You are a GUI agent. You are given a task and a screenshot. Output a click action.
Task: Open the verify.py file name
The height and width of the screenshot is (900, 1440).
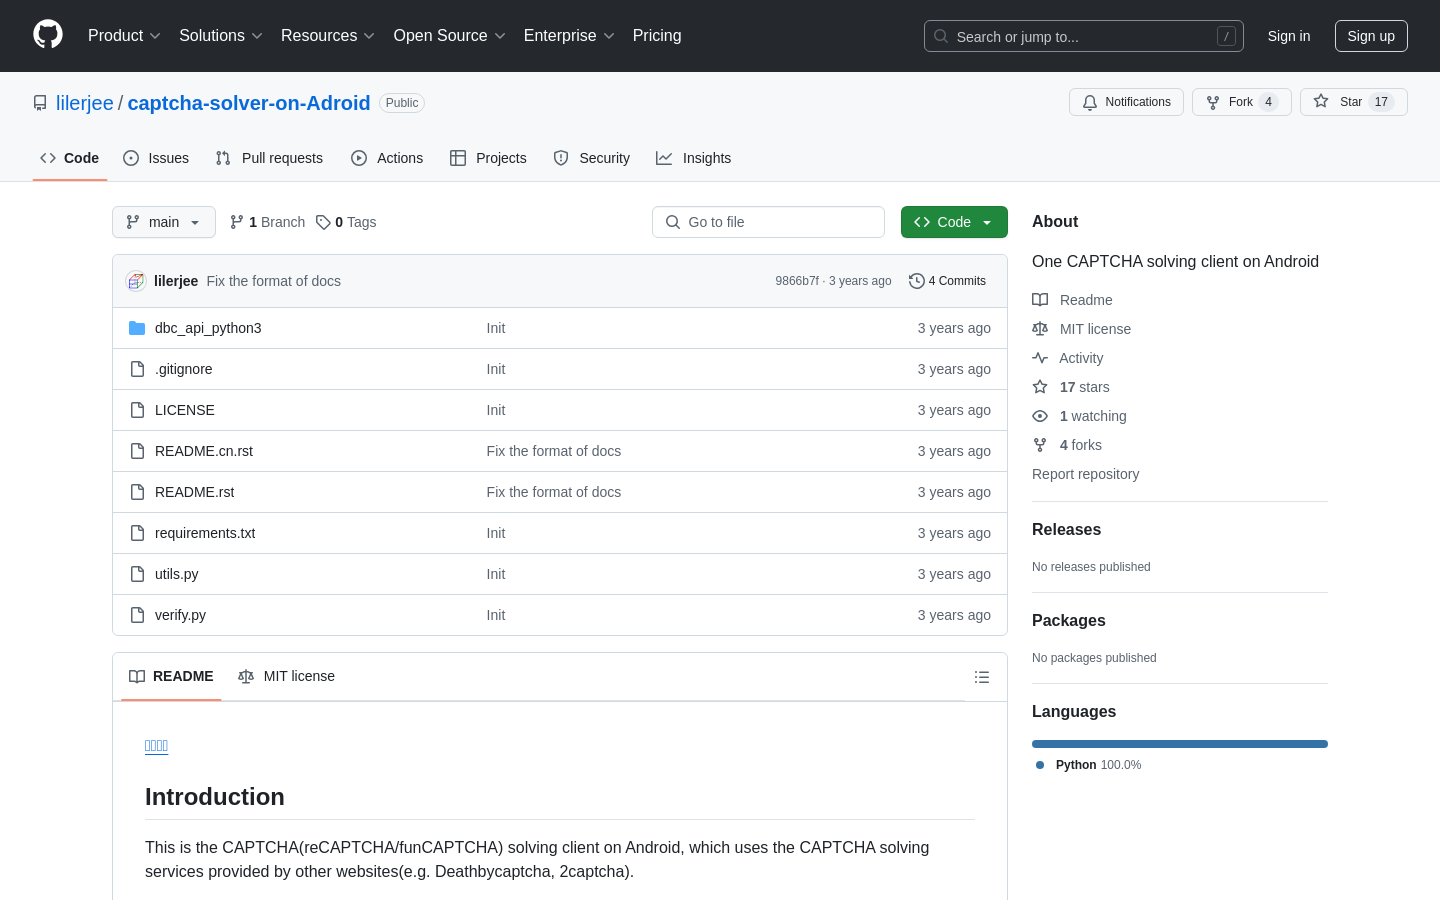(x=180, y=615)
